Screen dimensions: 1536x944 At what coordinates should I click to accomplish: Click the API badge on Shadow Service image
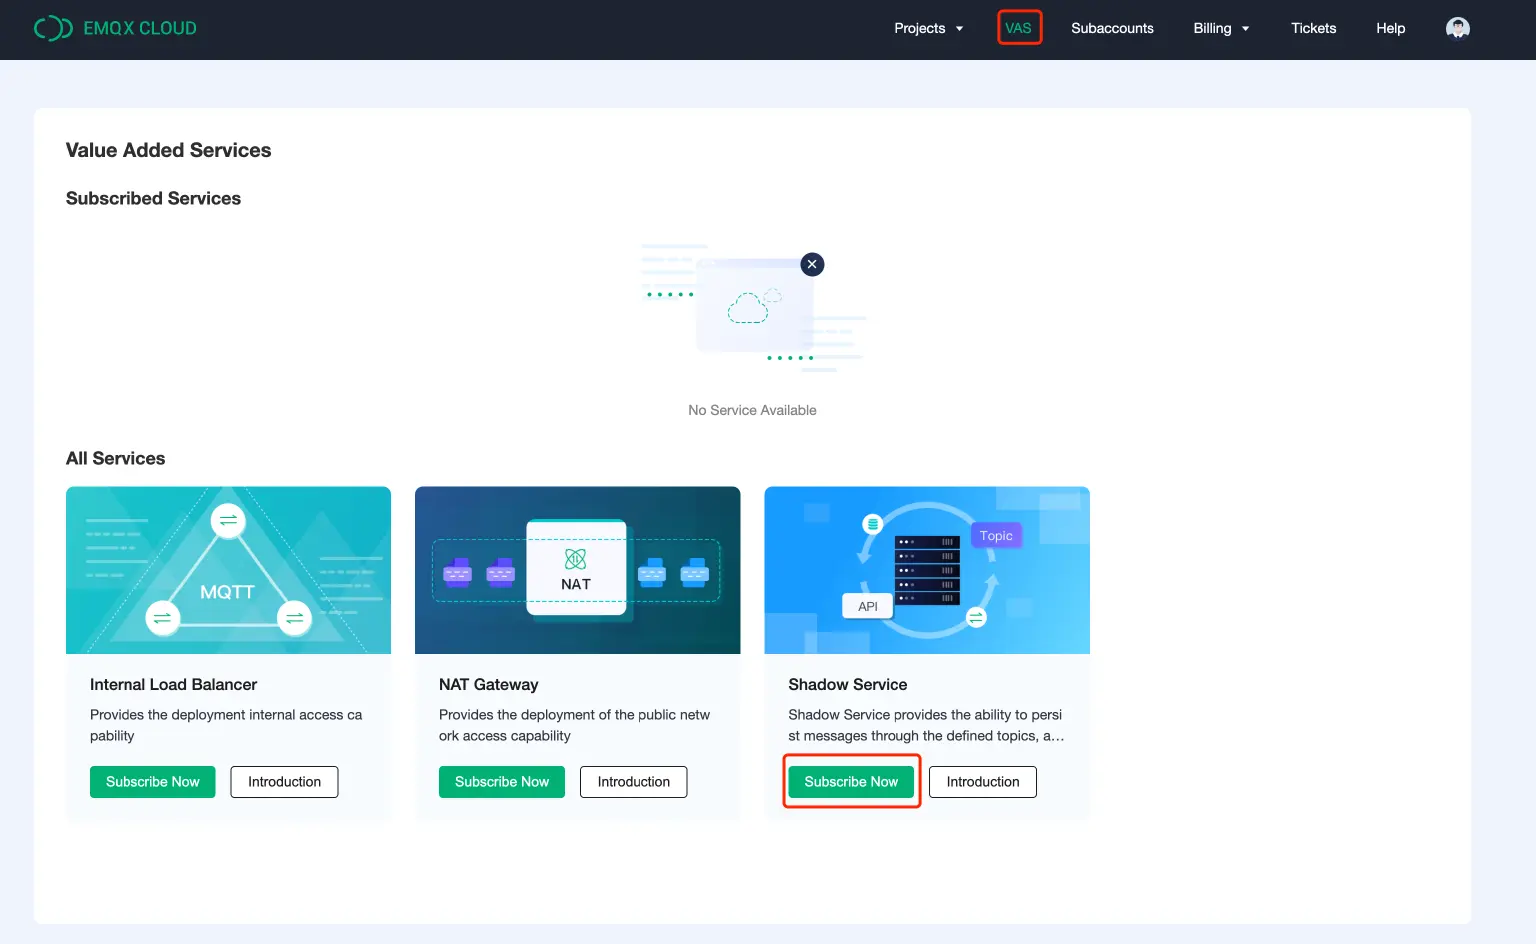[x=867, y=605]
